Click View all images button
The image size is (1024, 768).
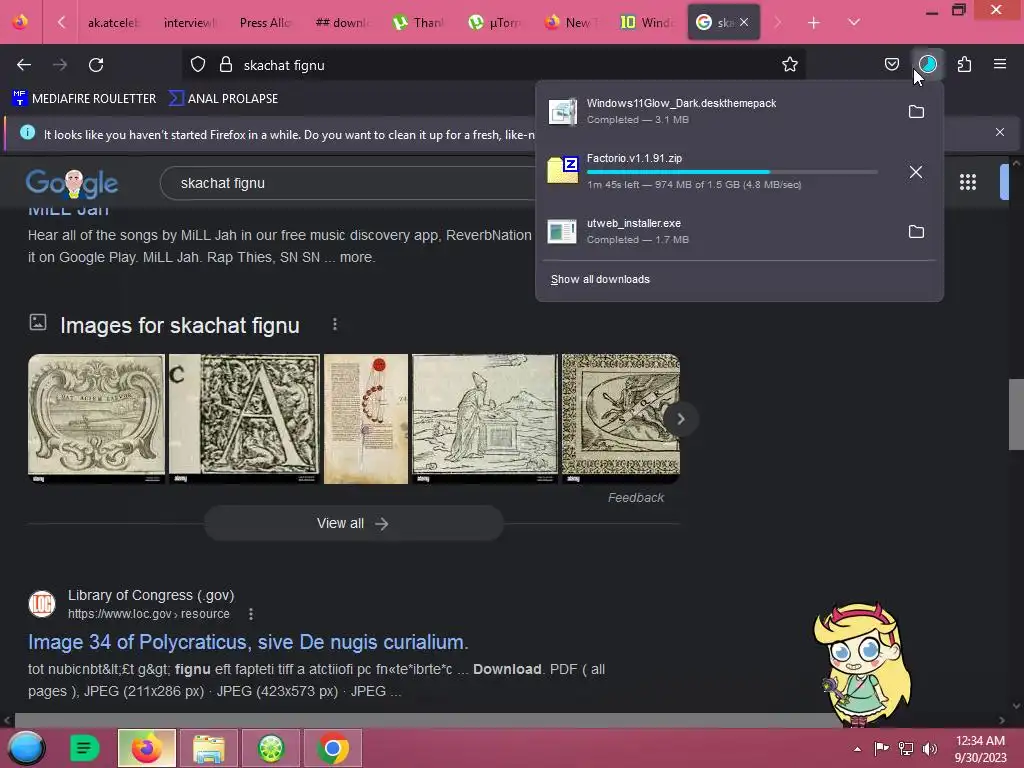tap(353, 523)
